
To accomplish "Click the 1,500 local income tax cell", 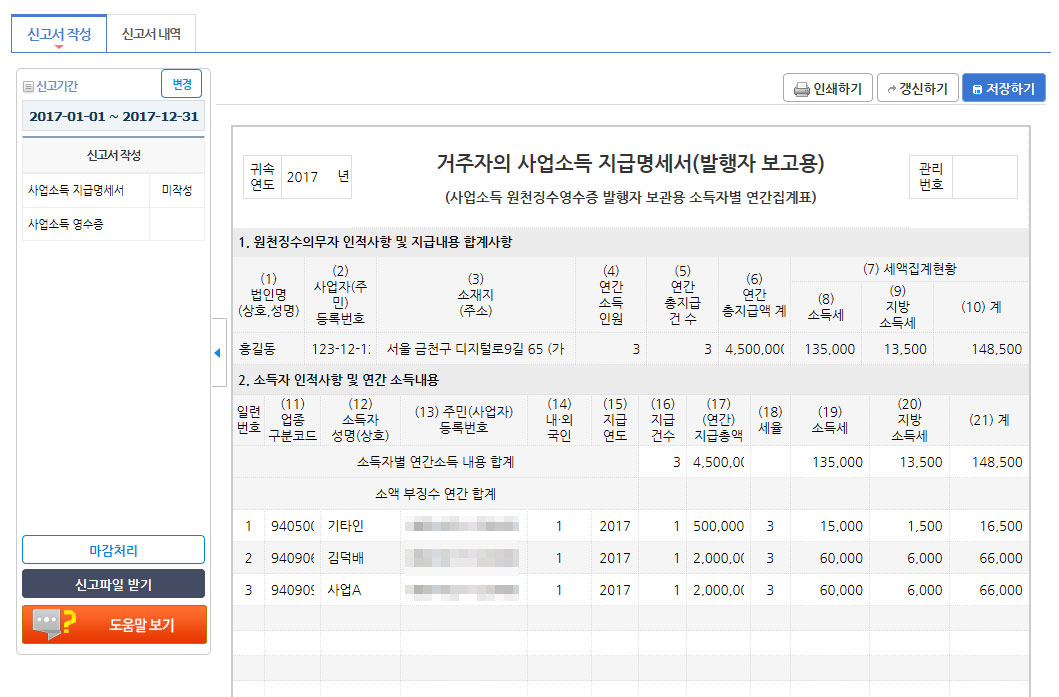I will click(909, 526).
